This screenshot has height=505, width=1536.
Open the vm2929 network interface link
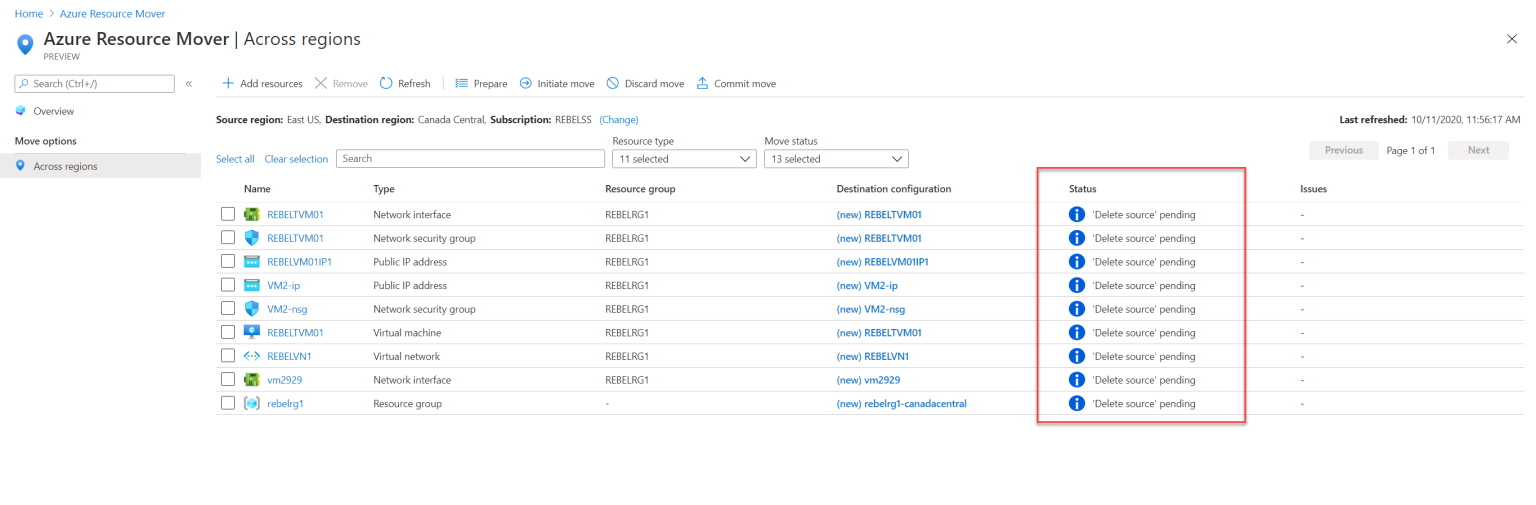[287, 380]
